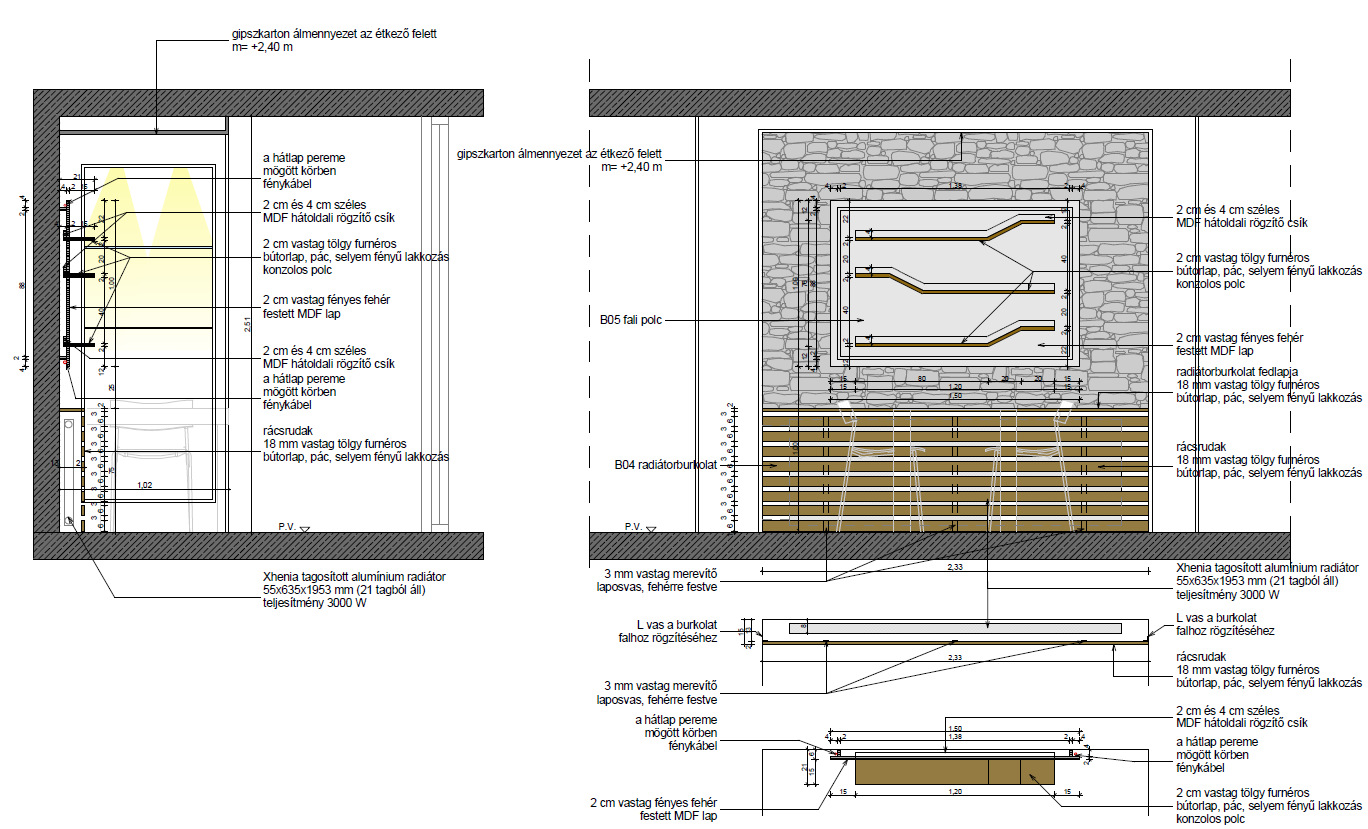The width and height of the screenshot is (1368, 829).
Task: Click the "B04 radiátorburkolat" label
Action: click(663, 465)
